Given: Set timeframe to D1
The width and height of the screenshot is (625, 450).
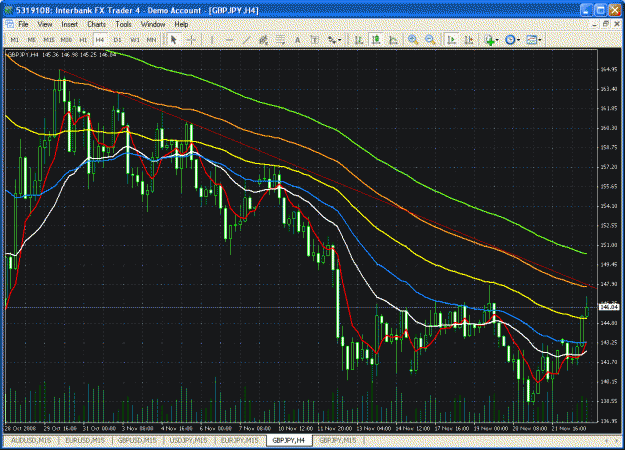Looking at the screenshot, I should click(x=117, y=40).
